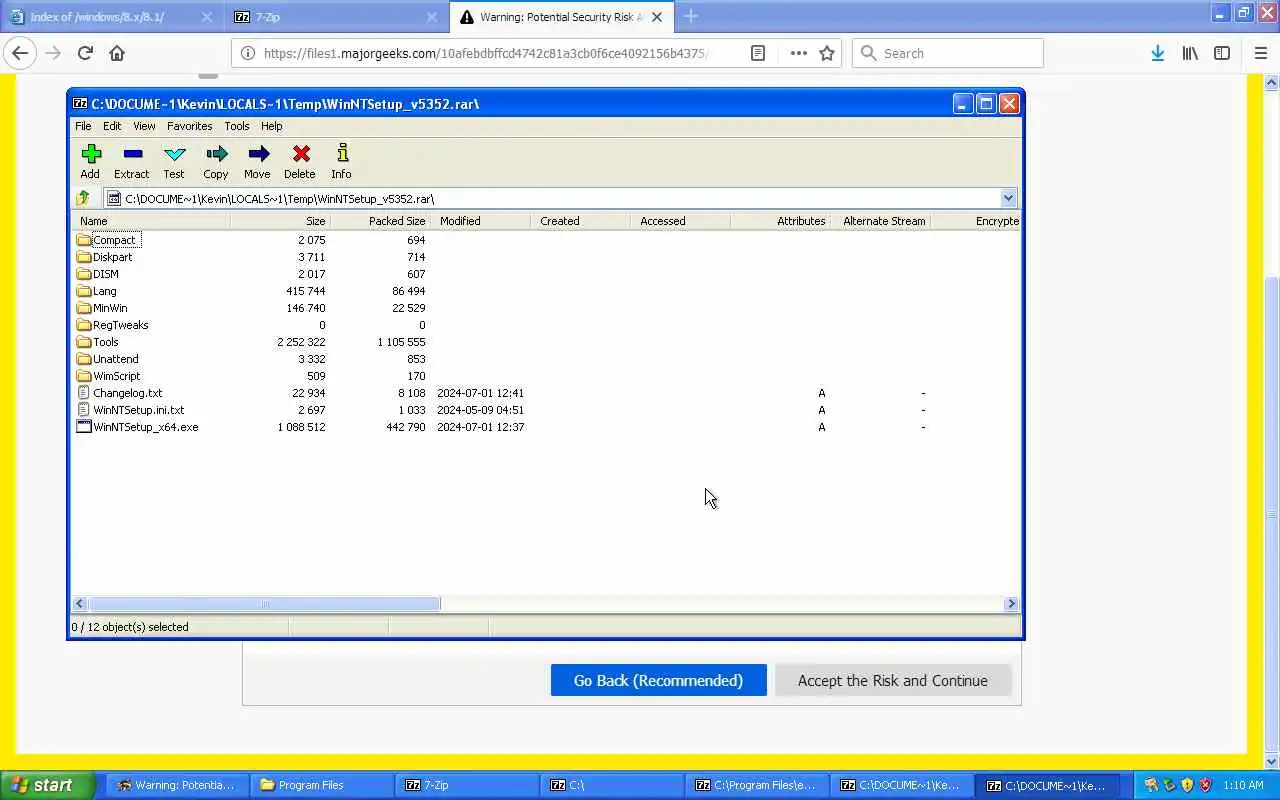Open the Help menu
The image size is (1280, 800).
[x=271, y=126]
